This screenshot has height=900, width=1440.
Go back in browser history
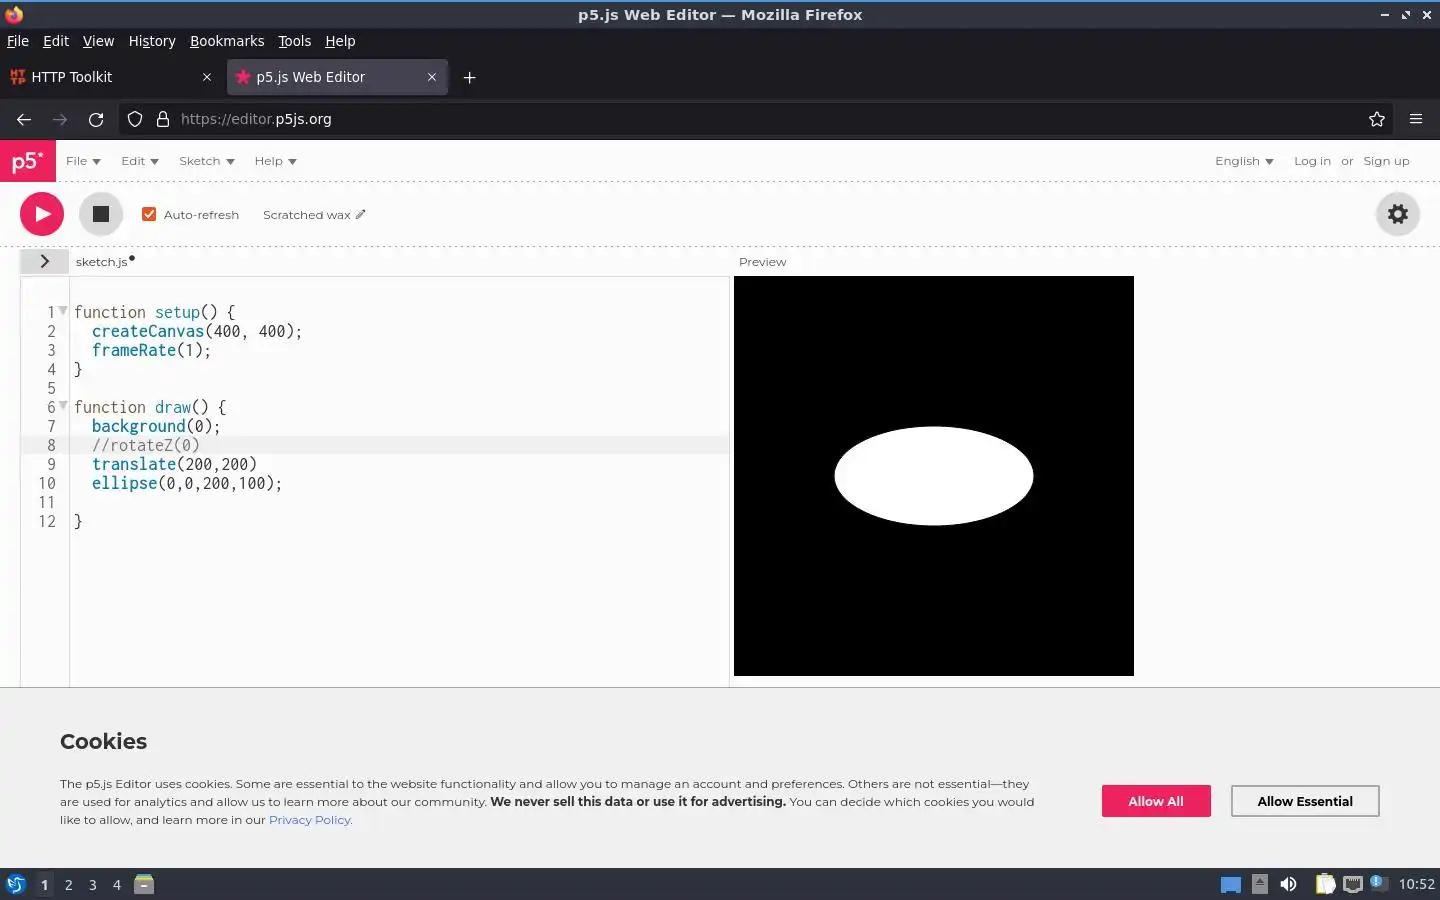(24, 119)
